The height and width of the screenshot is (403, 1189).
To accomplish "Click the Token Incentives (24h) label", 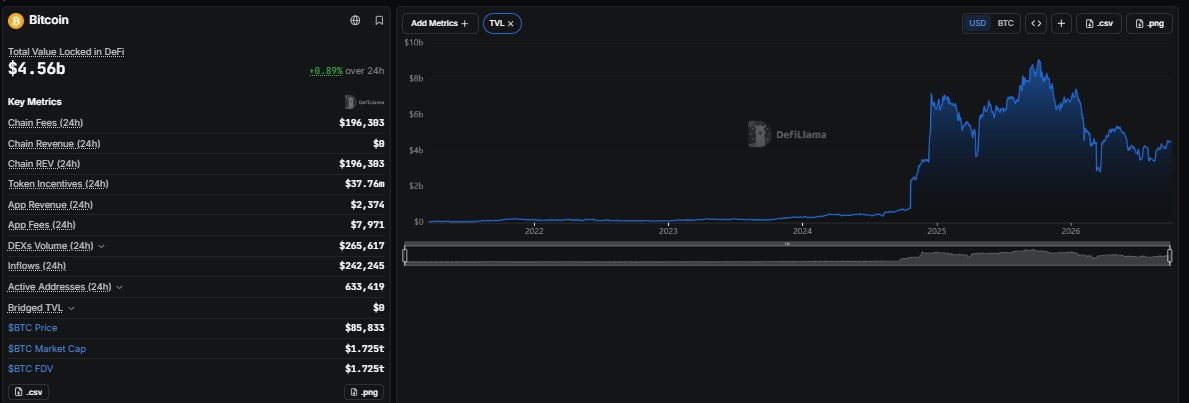I will (x=58, y=184).
